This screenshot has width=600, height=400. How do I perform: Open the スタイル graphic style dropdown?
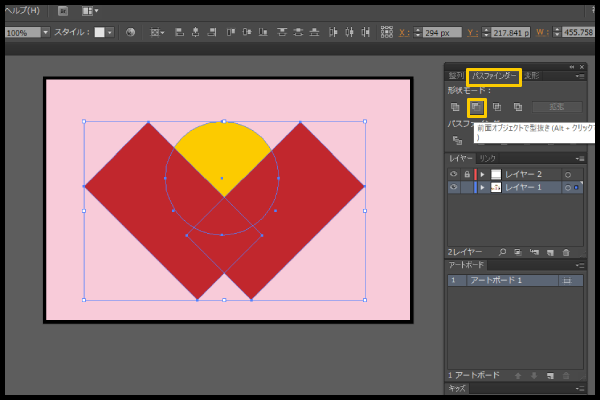tap(110, 32)
